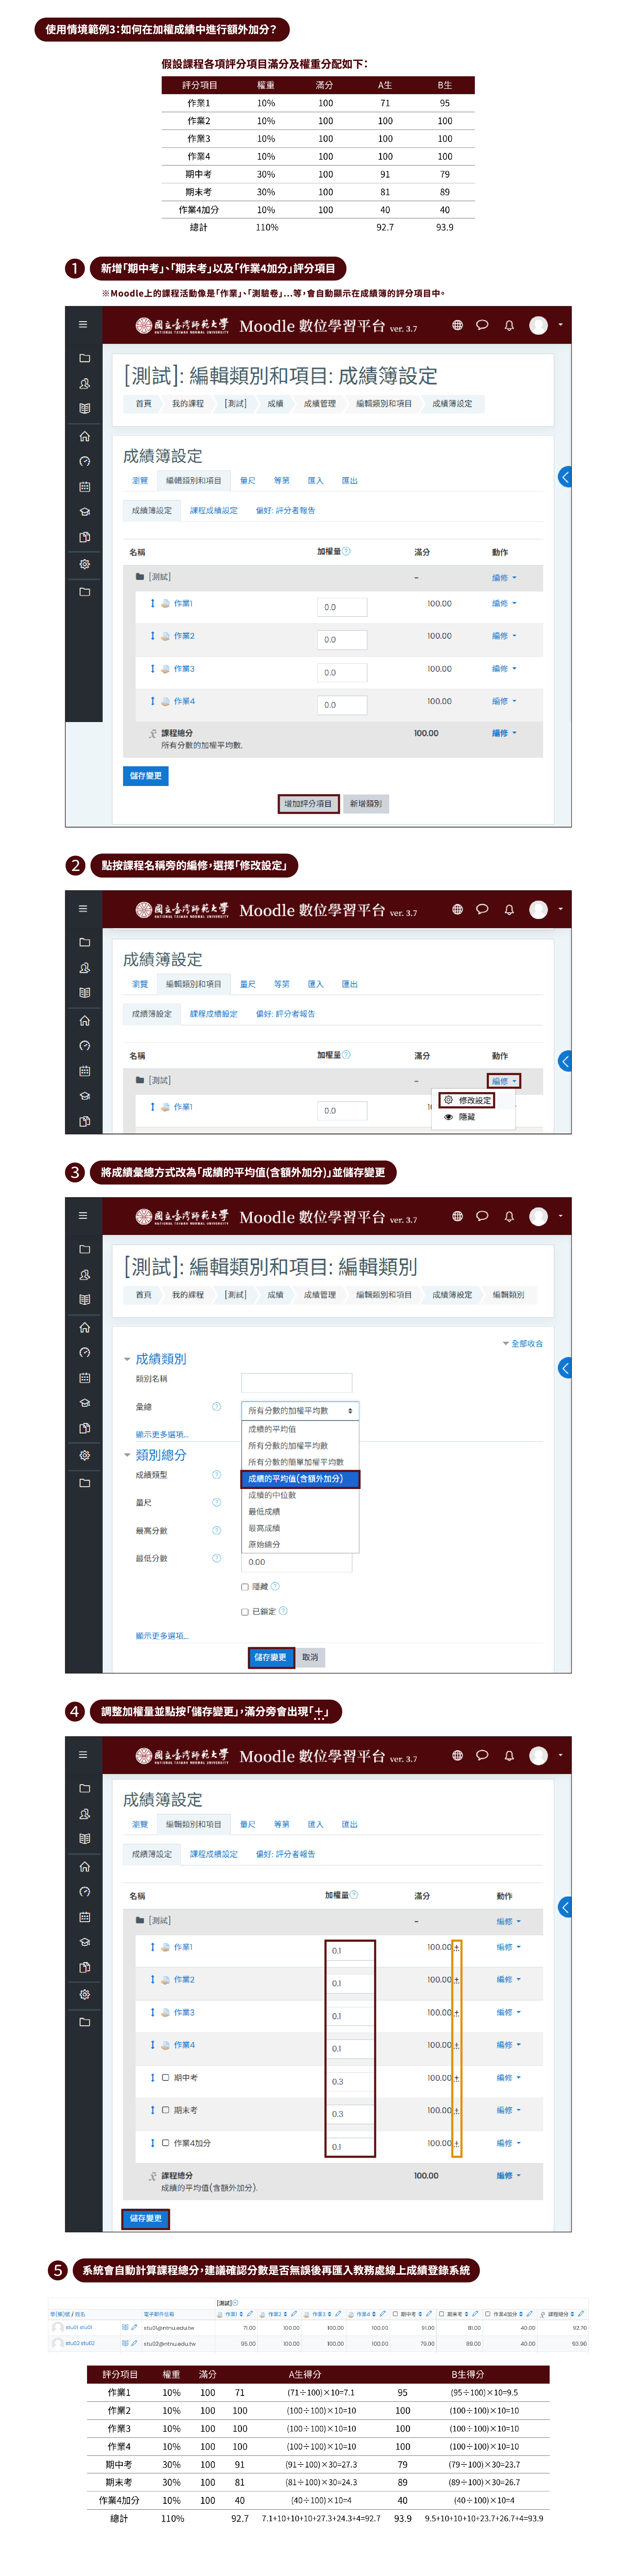Click 新增類別 button in step 1
This screenshot has height=2576, width=637.
coord(366,804)
